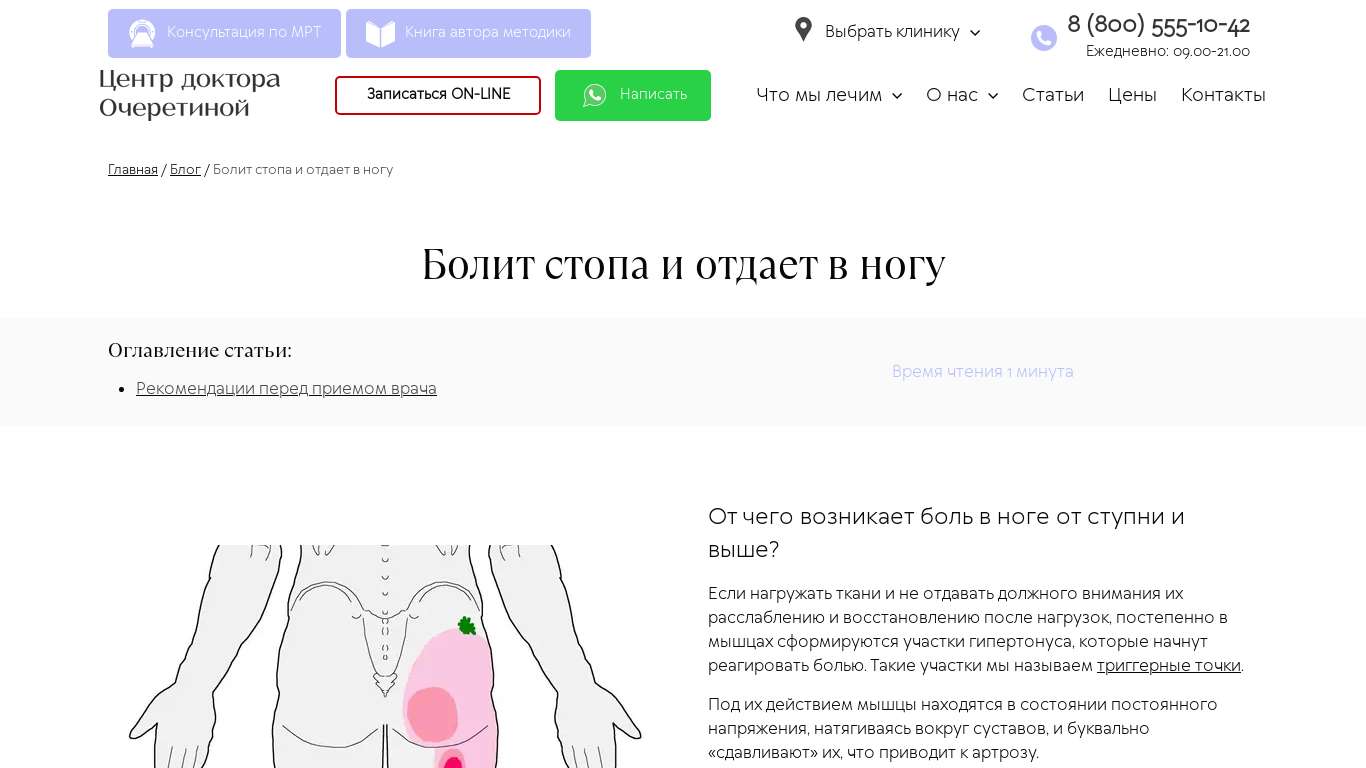Click the Написать green button
The image size is (1366, 768).
click(633, 95)
